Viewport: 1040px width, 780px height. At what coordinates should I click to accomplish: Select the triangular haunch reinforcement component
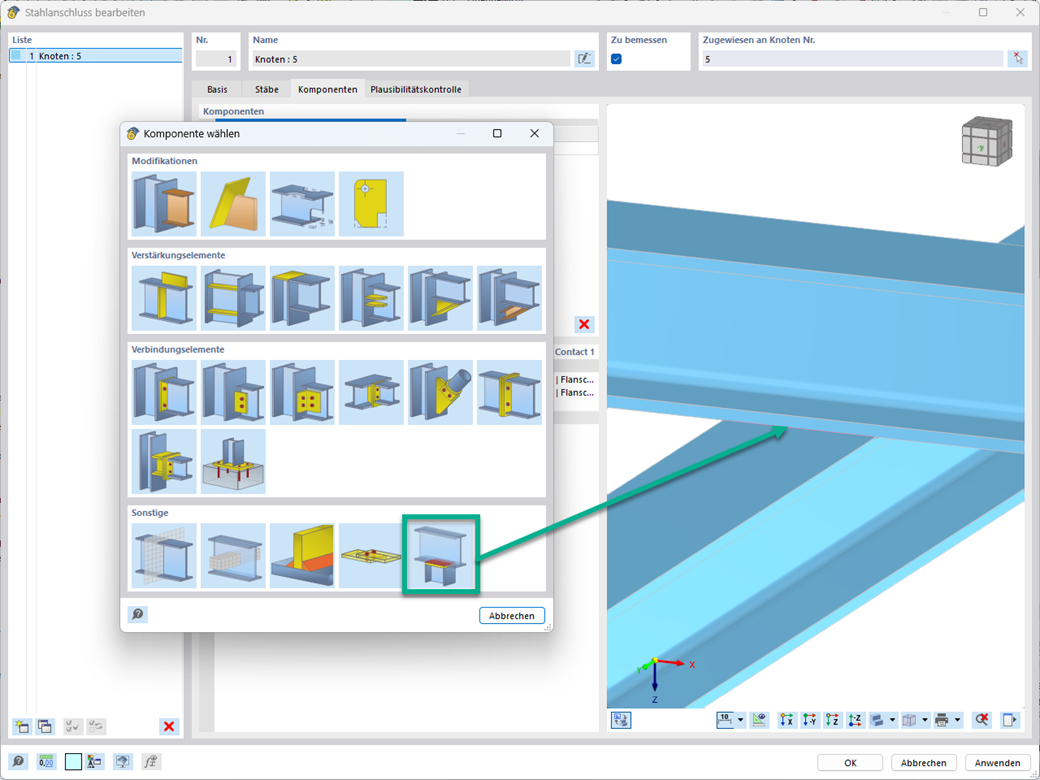point(440,298)
